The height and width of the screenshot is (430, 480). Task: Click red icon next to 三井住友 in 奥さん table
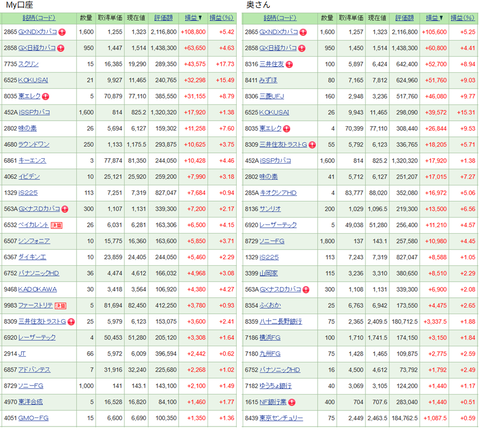(x=289, y=65)
